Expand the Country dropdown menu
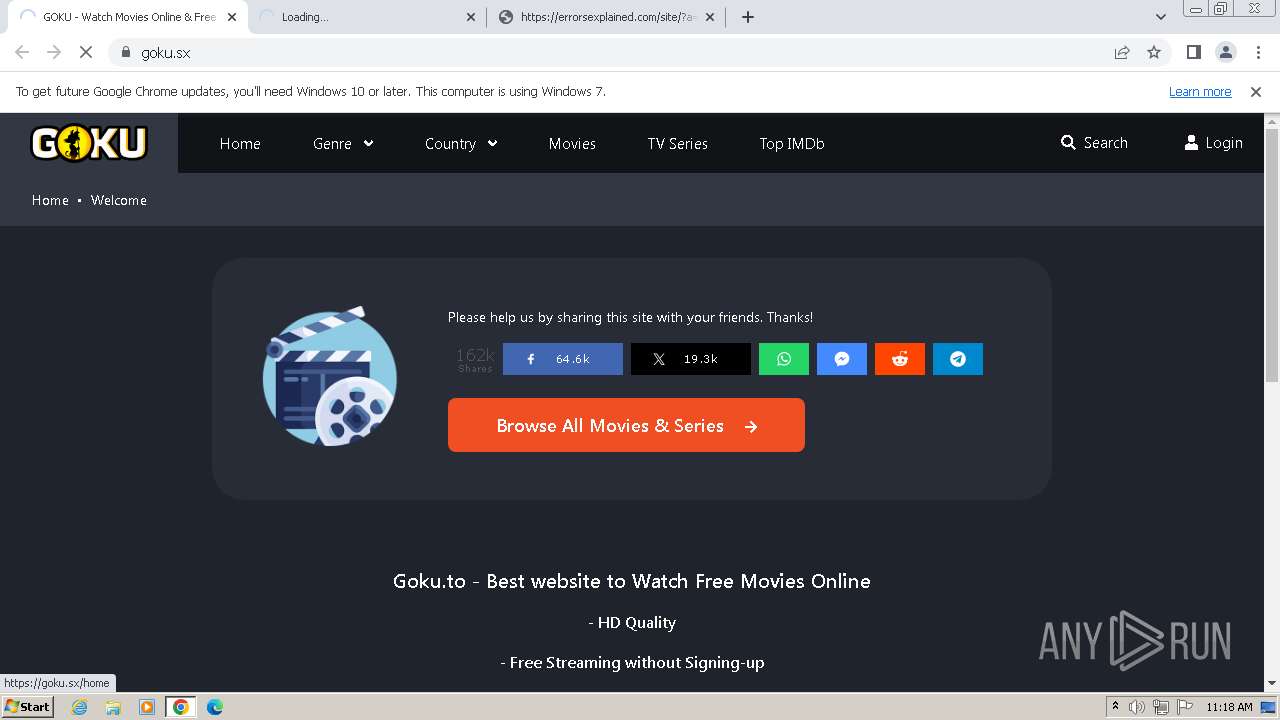 tap(461, 143)
